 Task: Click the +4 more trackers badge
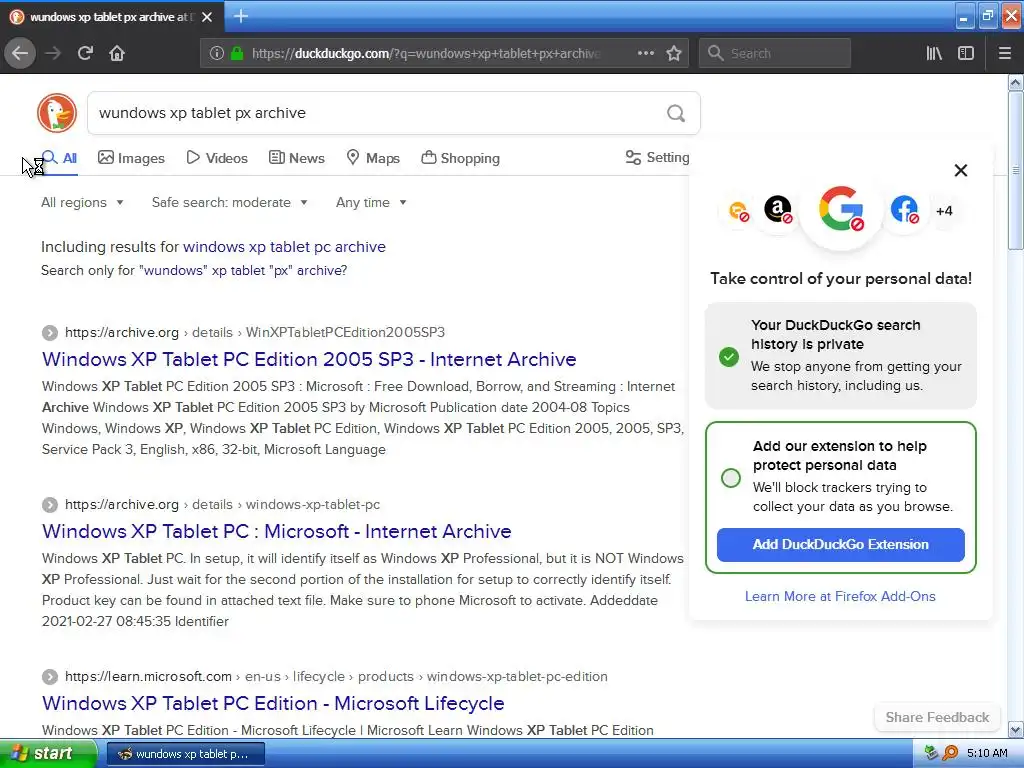[x=944, y=211]
